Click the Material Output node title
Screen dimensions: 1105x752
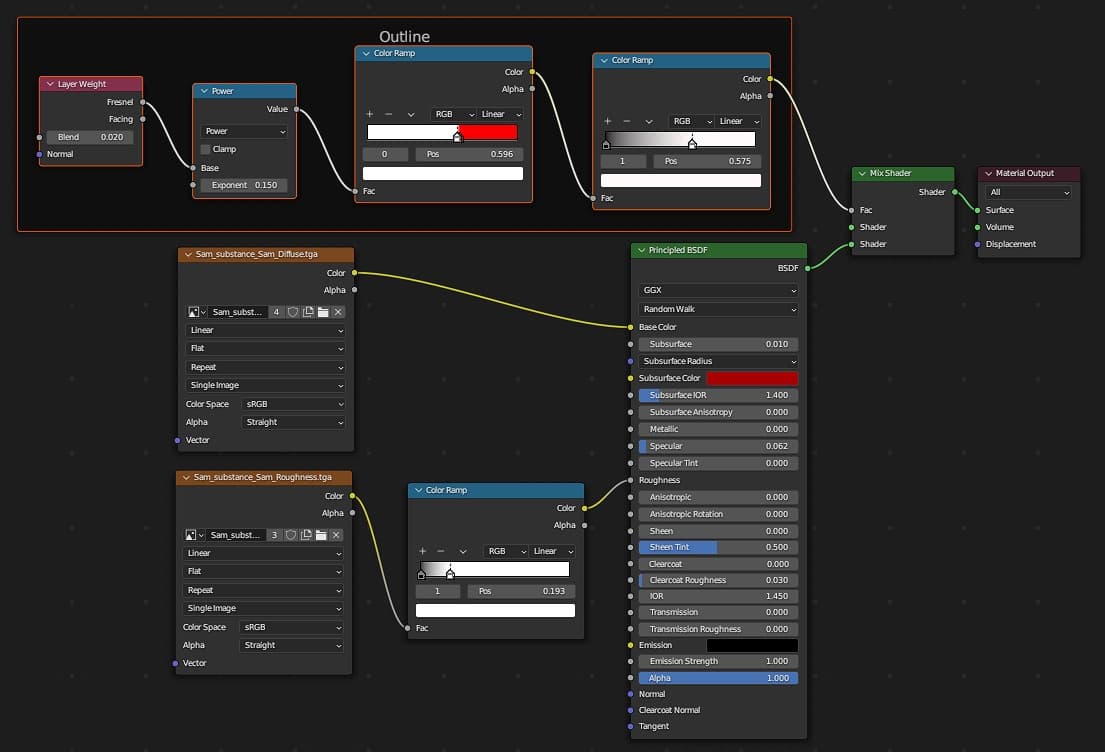(1030, 173)
